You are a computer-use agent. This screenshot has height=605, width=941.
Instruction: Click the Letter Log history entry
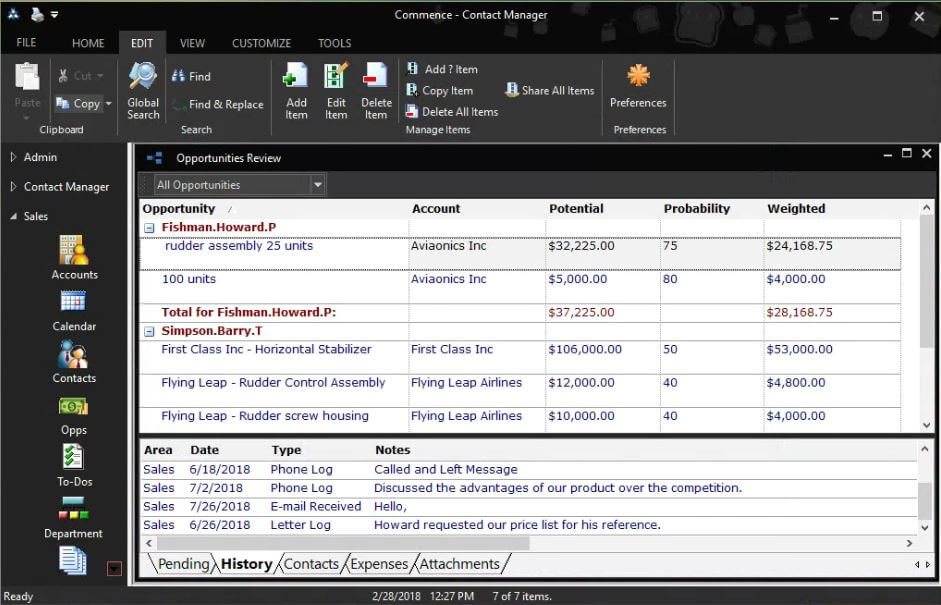tap(529, 525)
